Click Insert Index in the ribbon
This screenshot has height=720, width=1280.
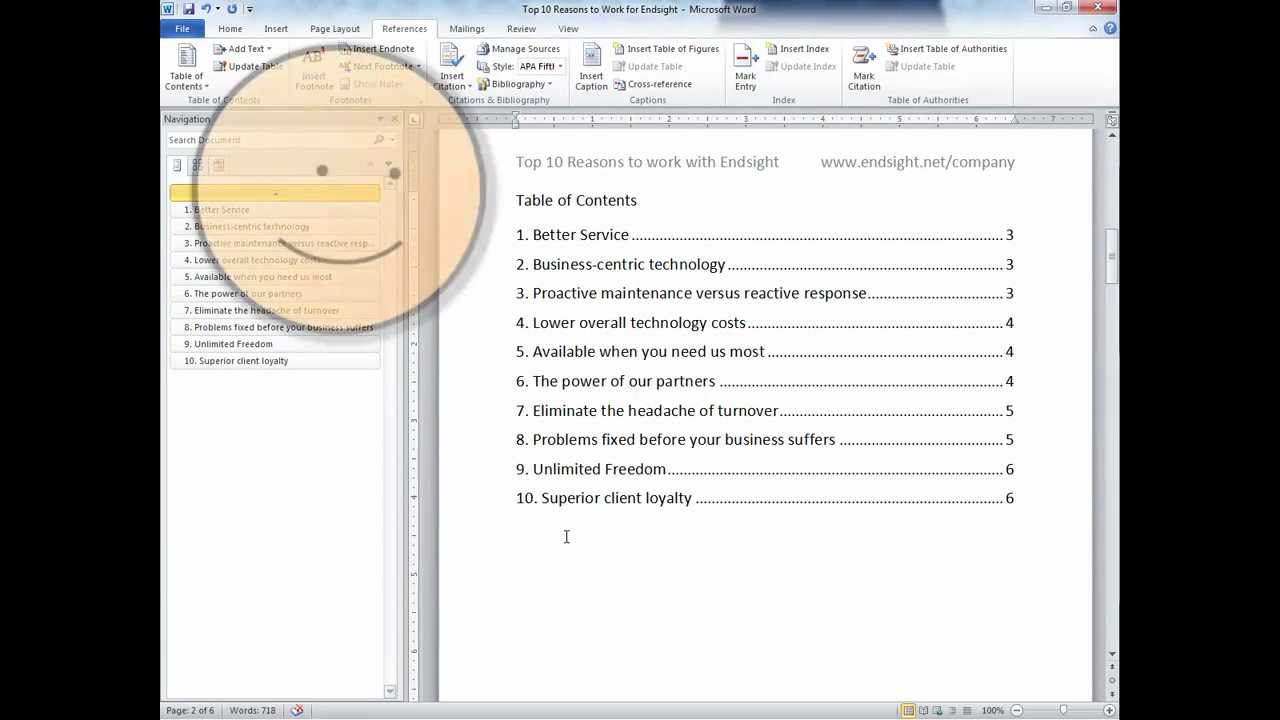click(x=797, y=49)
